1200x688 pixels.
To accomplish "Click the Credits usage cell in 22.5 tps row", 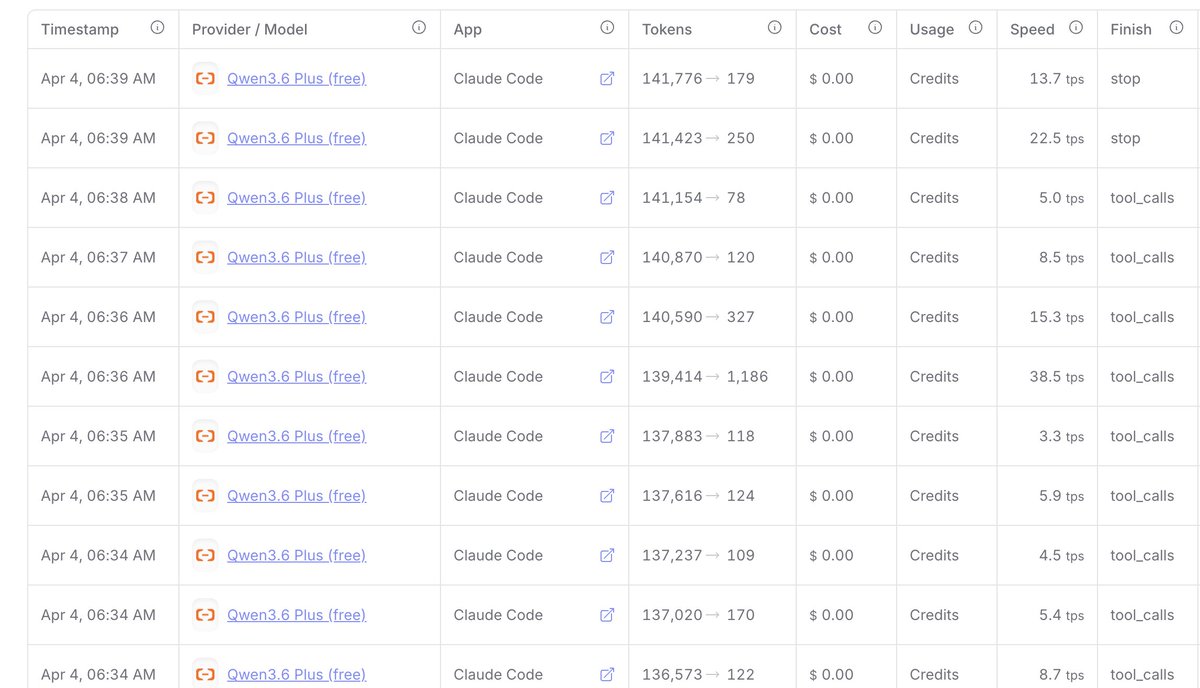I will [x=934, y=138].
